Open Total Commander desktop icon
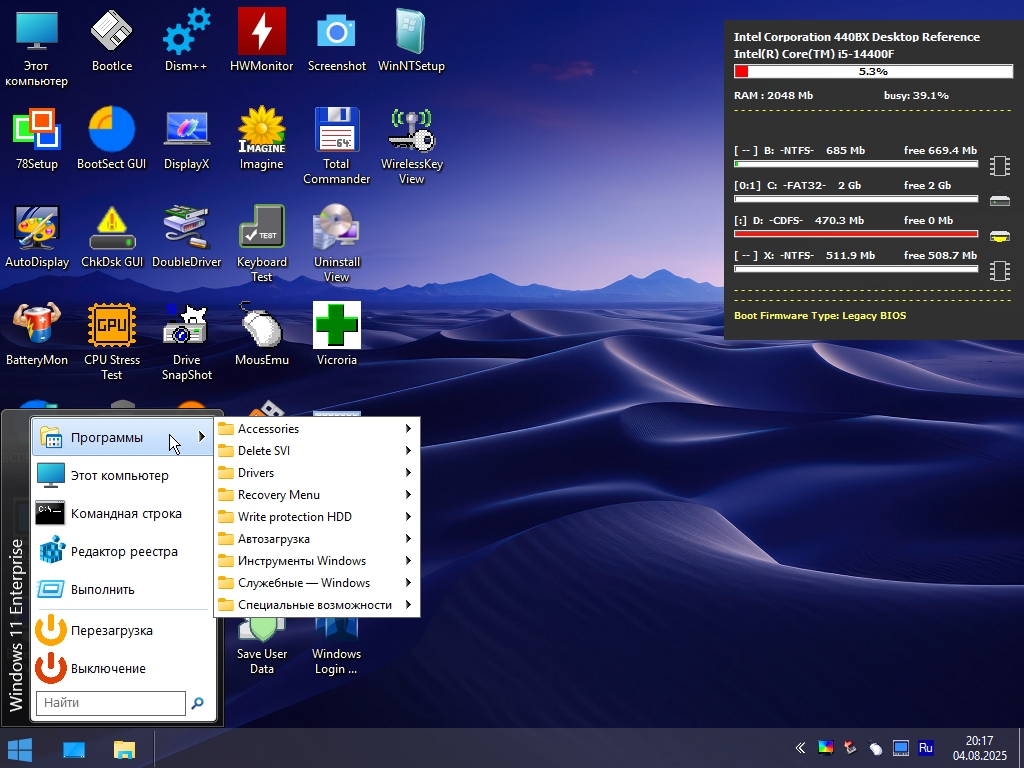This screenshot has width=1024, height=768. 336,145
